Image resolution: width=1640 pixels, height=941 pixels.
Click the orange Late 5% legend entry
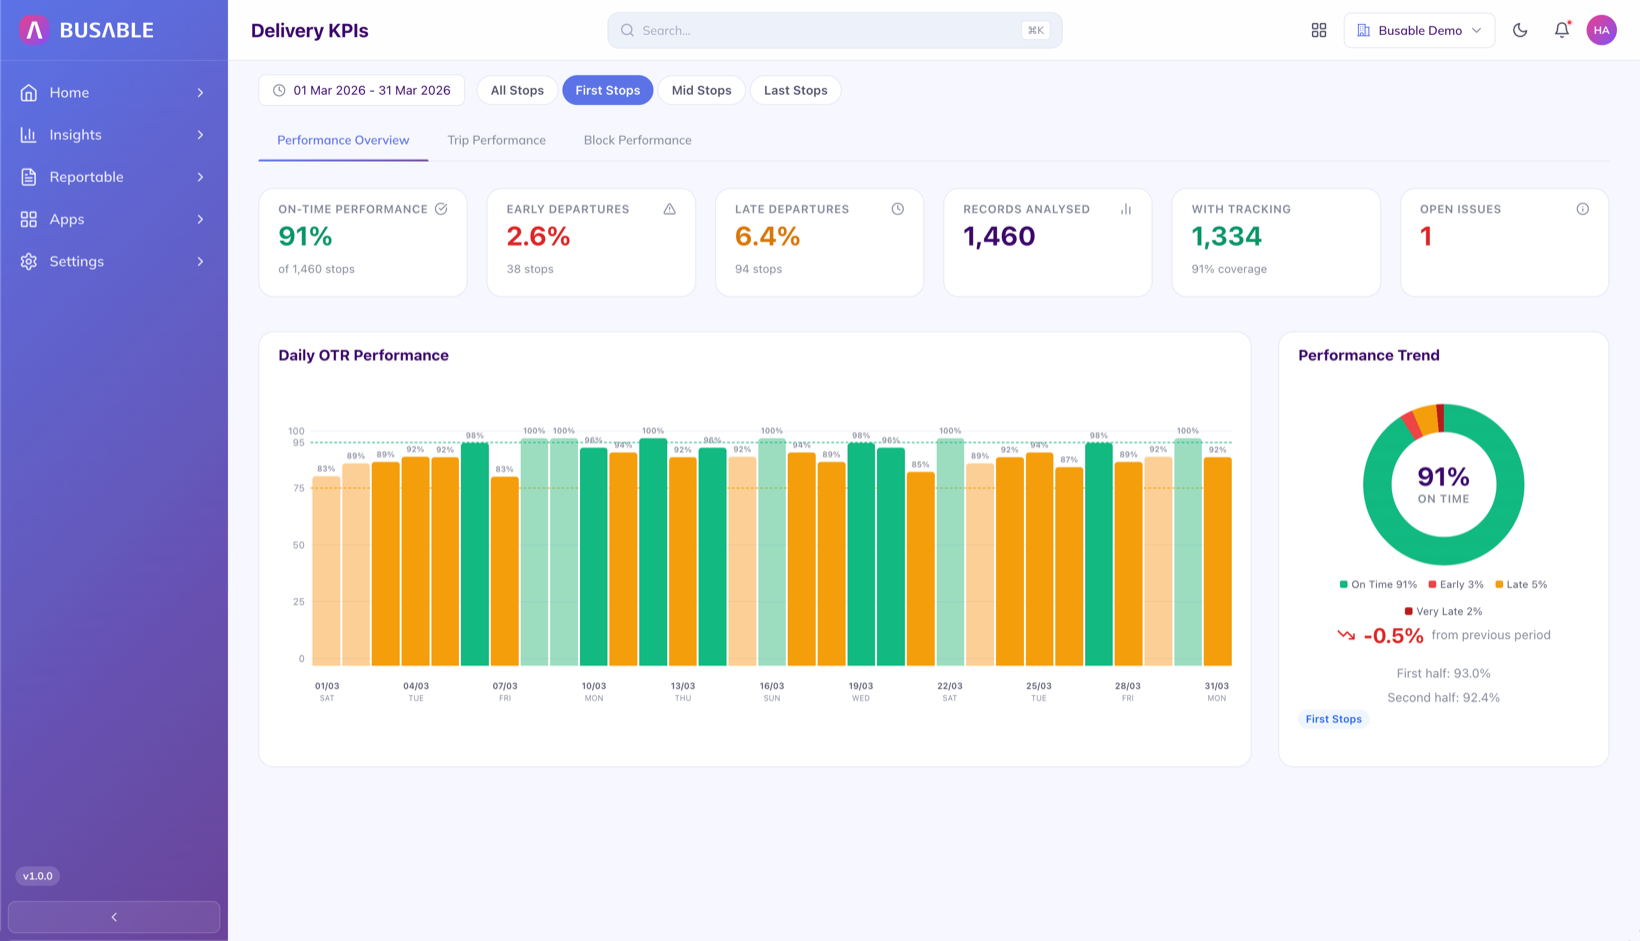1521,585
